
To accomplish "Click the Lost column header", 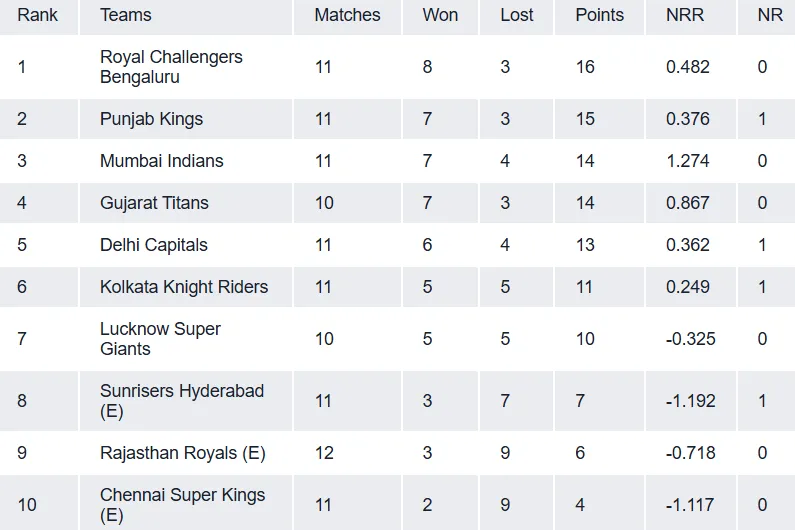I will point(517,15).
